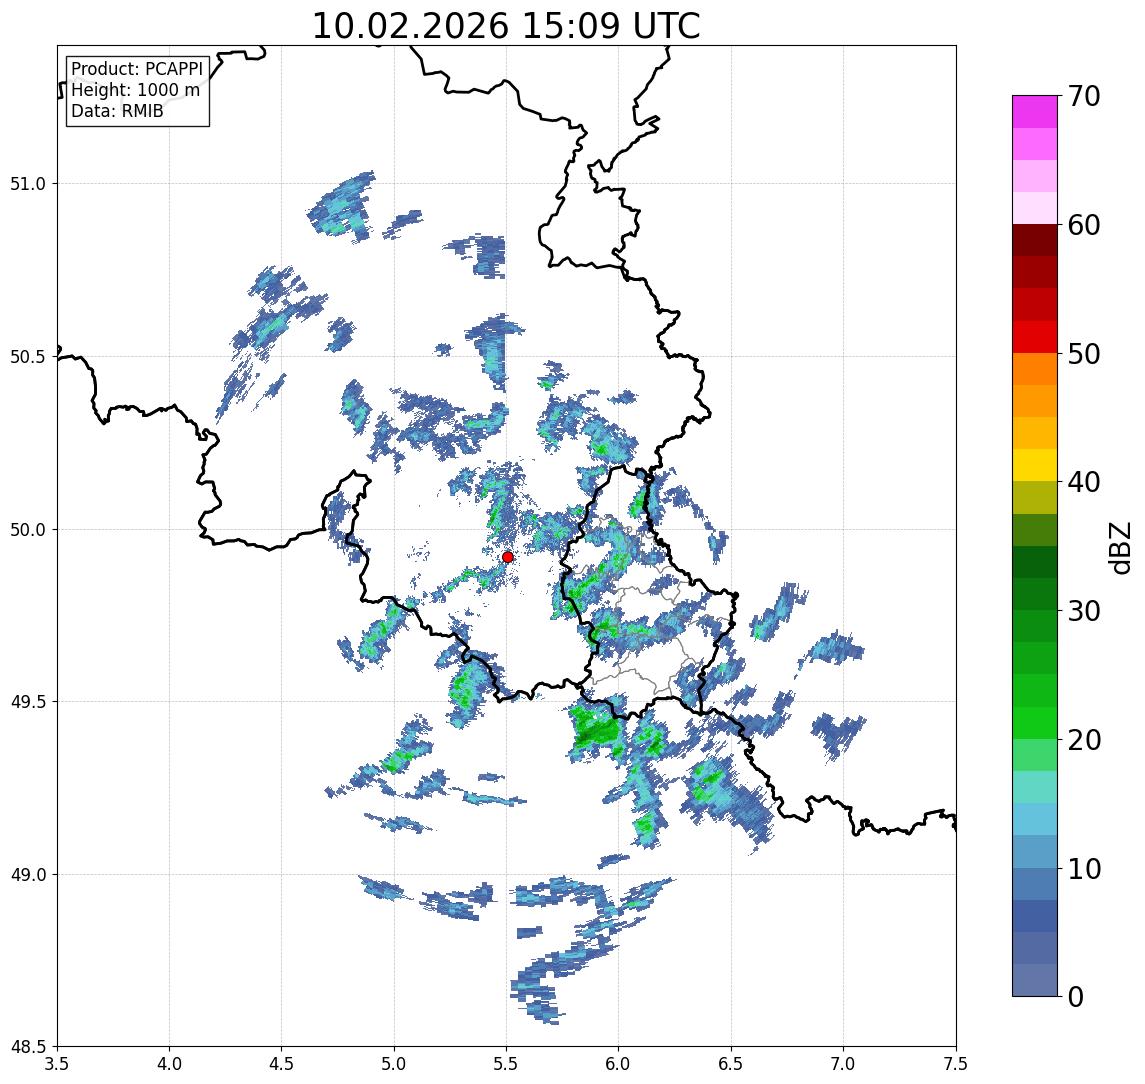
Task: Click the colorbar tick label 40
Action: [x=1084, y=482]
